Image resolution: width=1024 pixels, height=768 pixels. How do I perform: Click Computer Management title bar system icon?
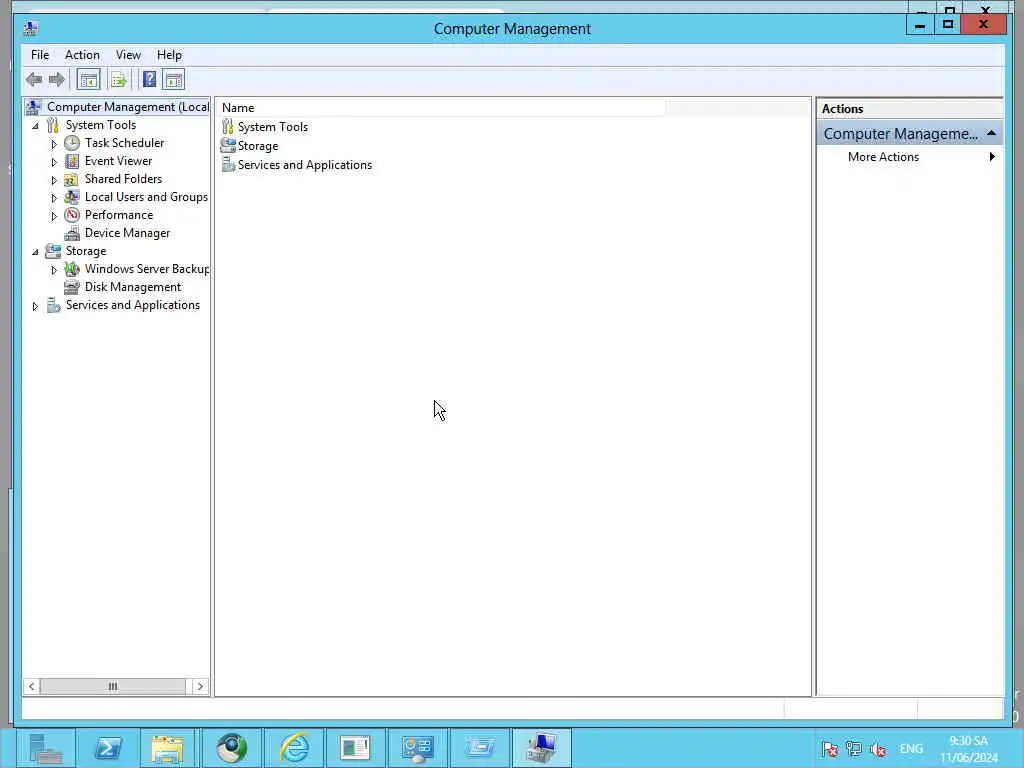(x=31, y=28)
